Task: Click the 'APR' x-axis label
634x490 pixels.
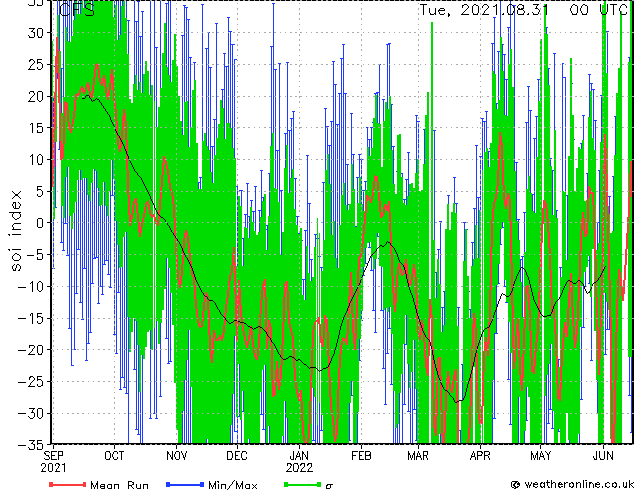Action: [480, 456]
